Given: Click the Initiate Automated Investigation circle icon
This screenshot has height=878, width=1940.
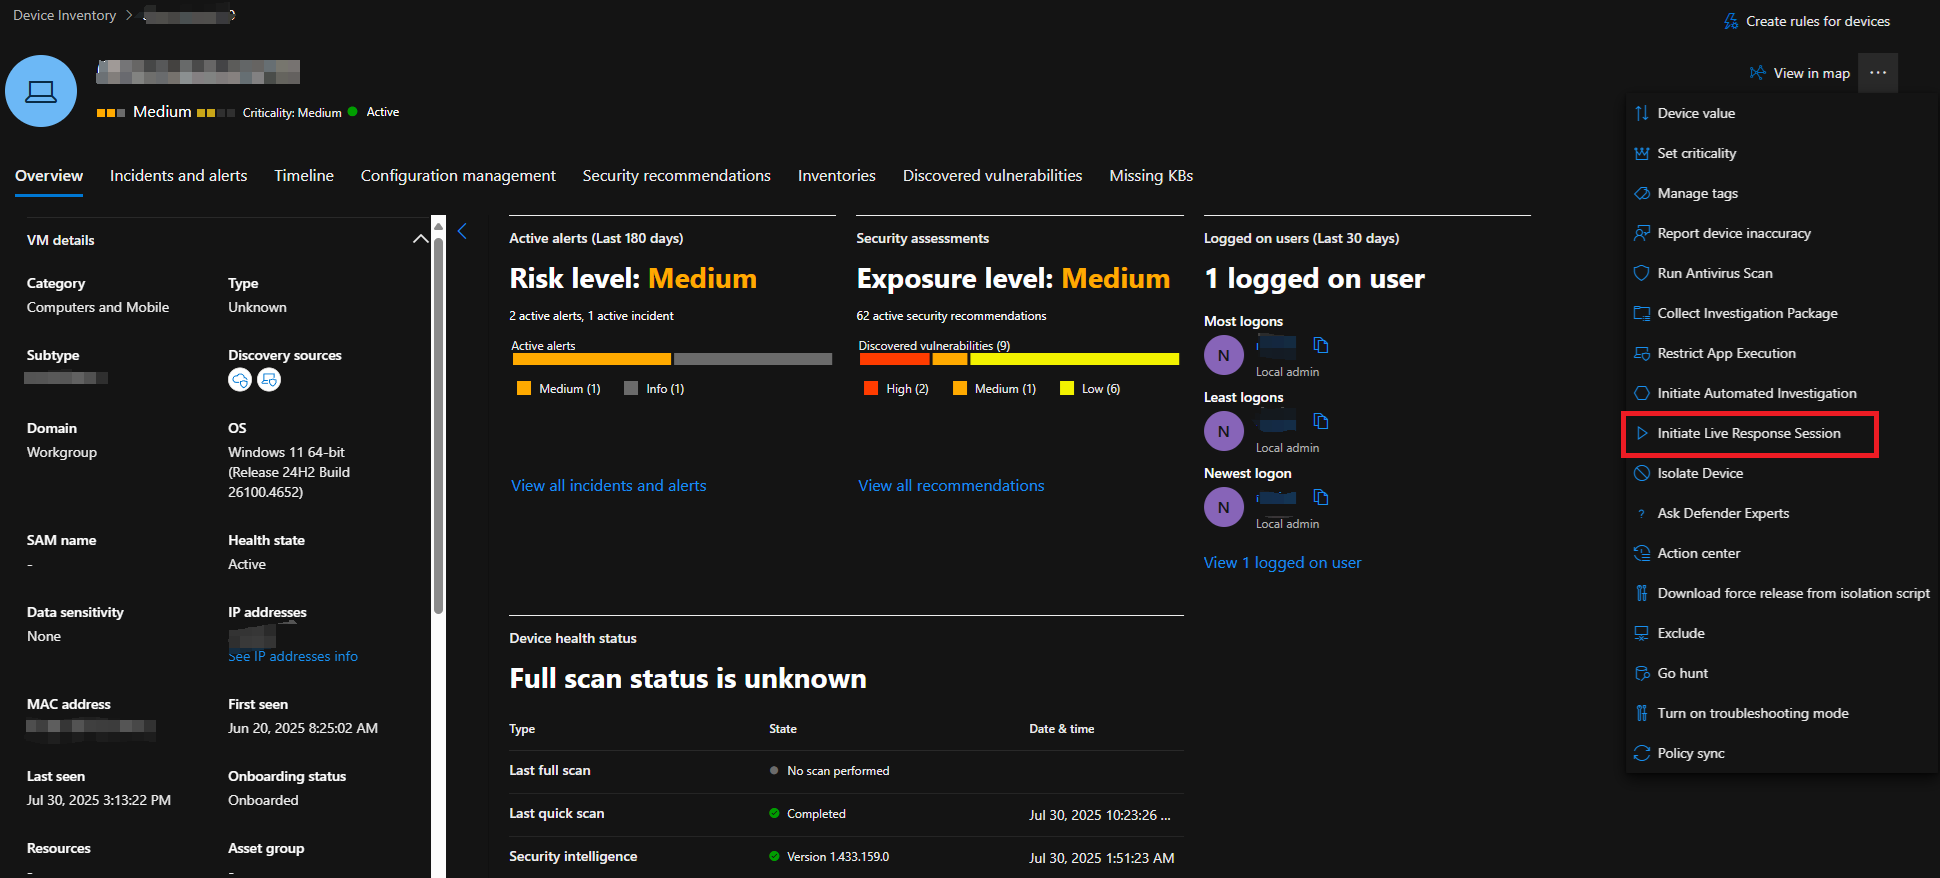Looking at the screenshot, I should 1641,393.
